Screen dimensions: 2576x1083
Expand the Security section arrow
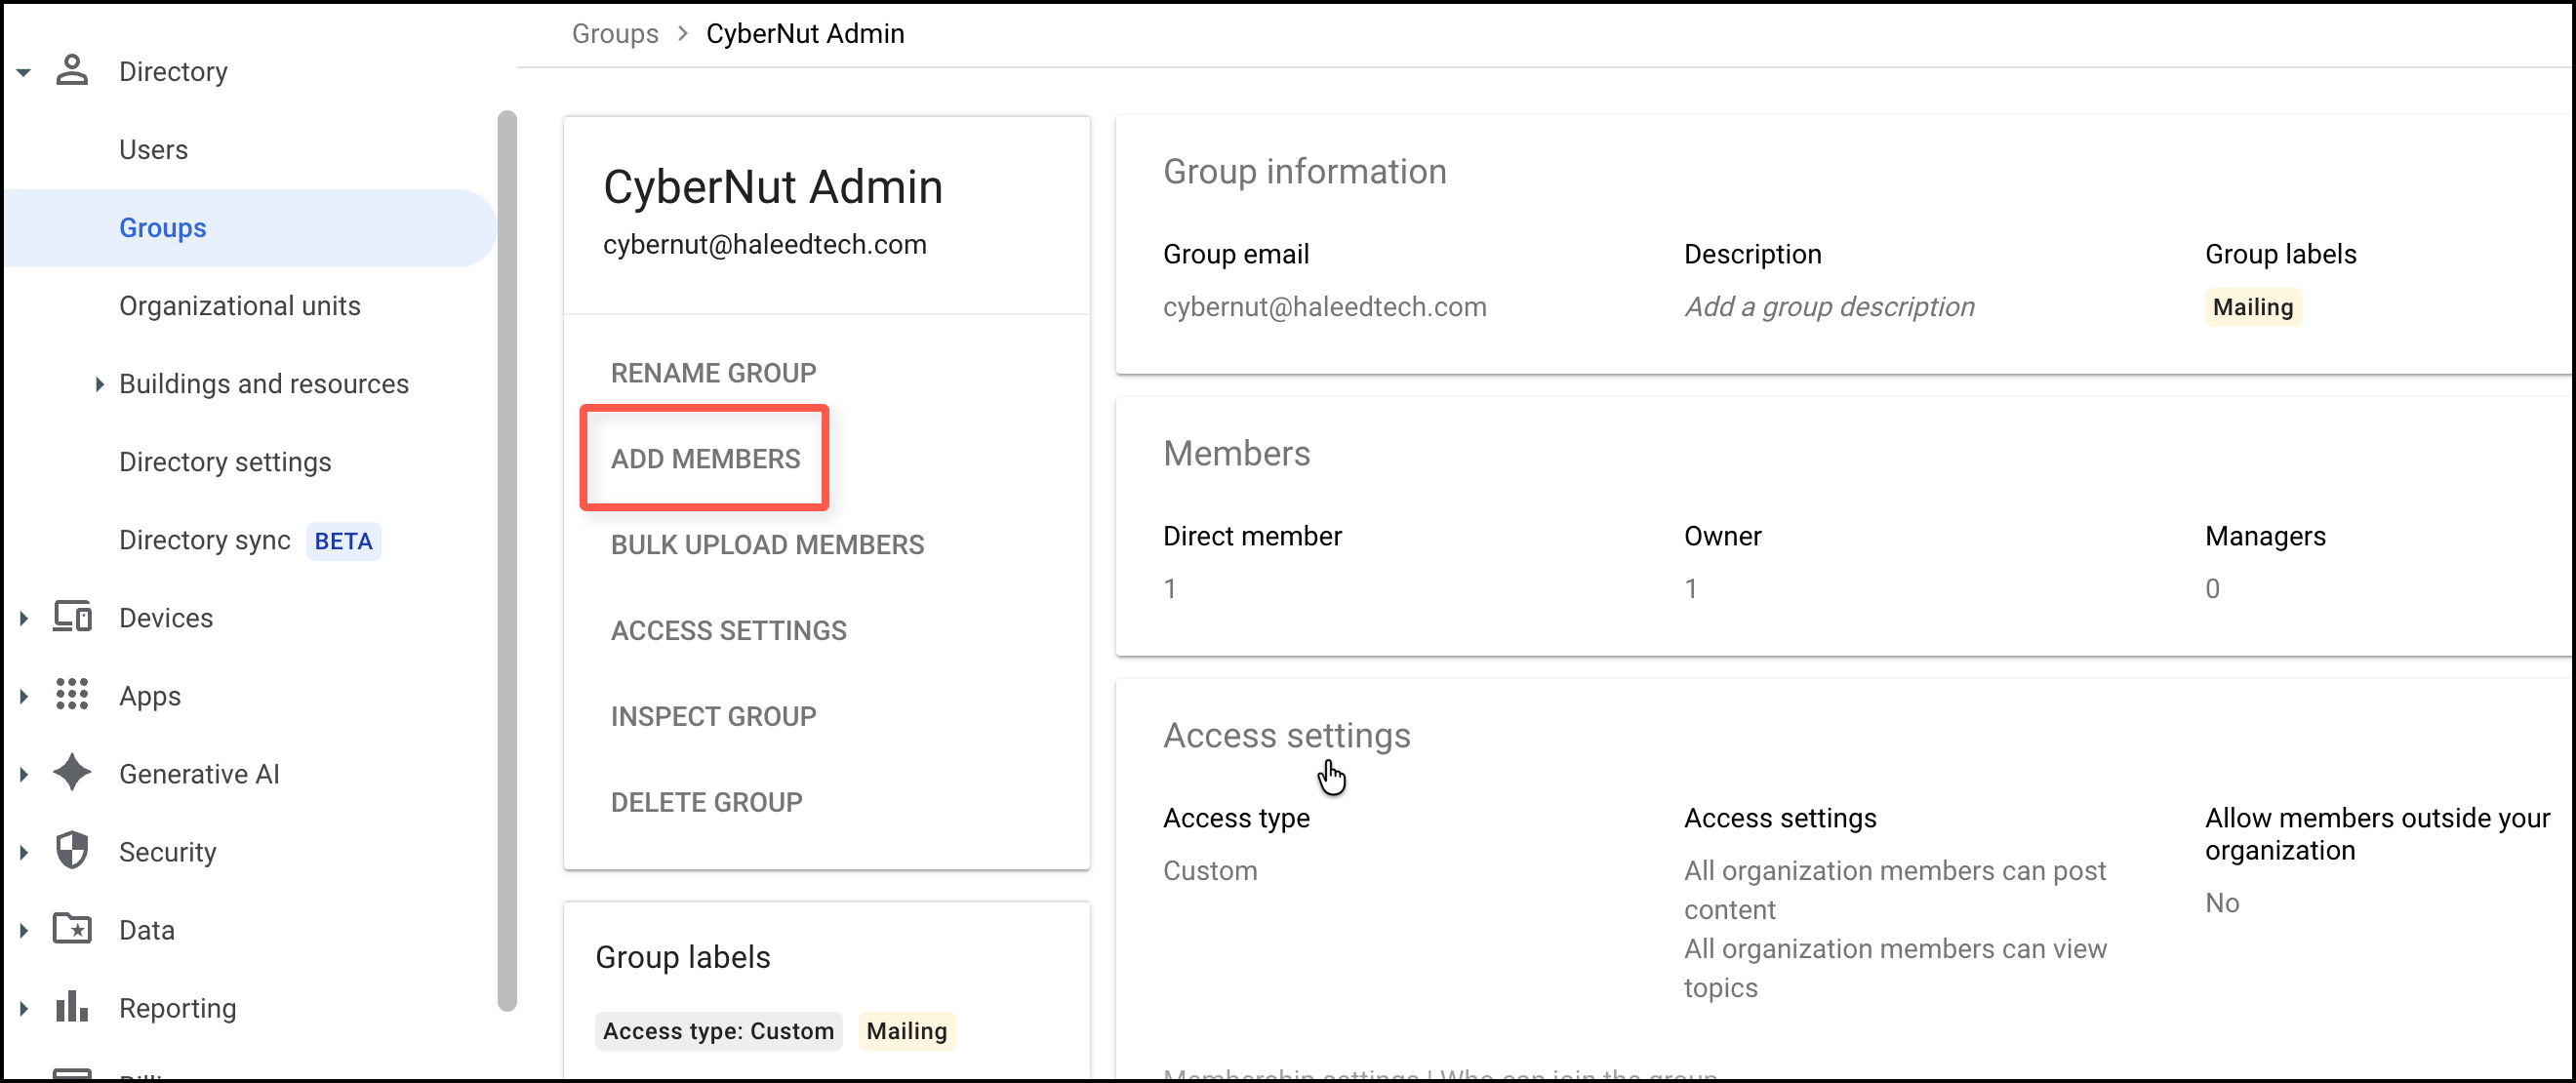24,852
